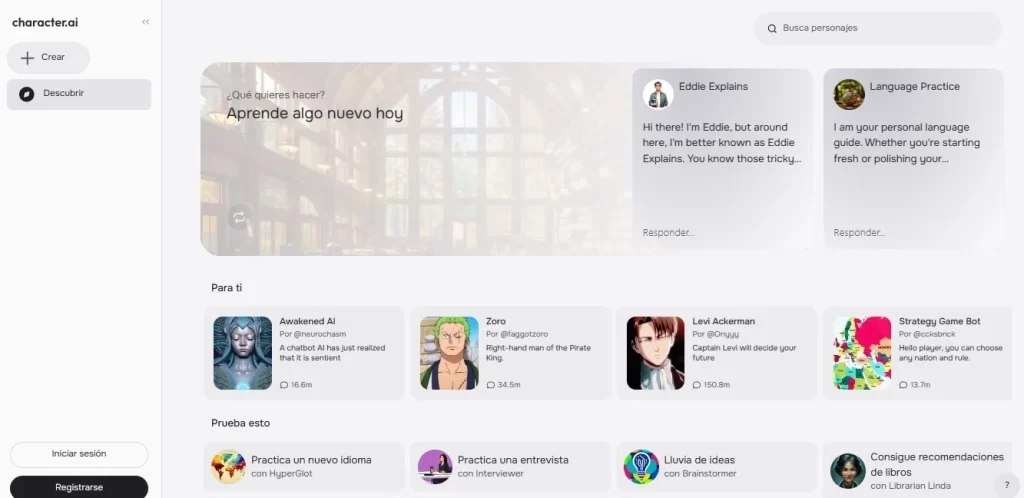The image size is (1024, 498).
Task: Click the Language Practice intro message text
Action: click(906, 143)
